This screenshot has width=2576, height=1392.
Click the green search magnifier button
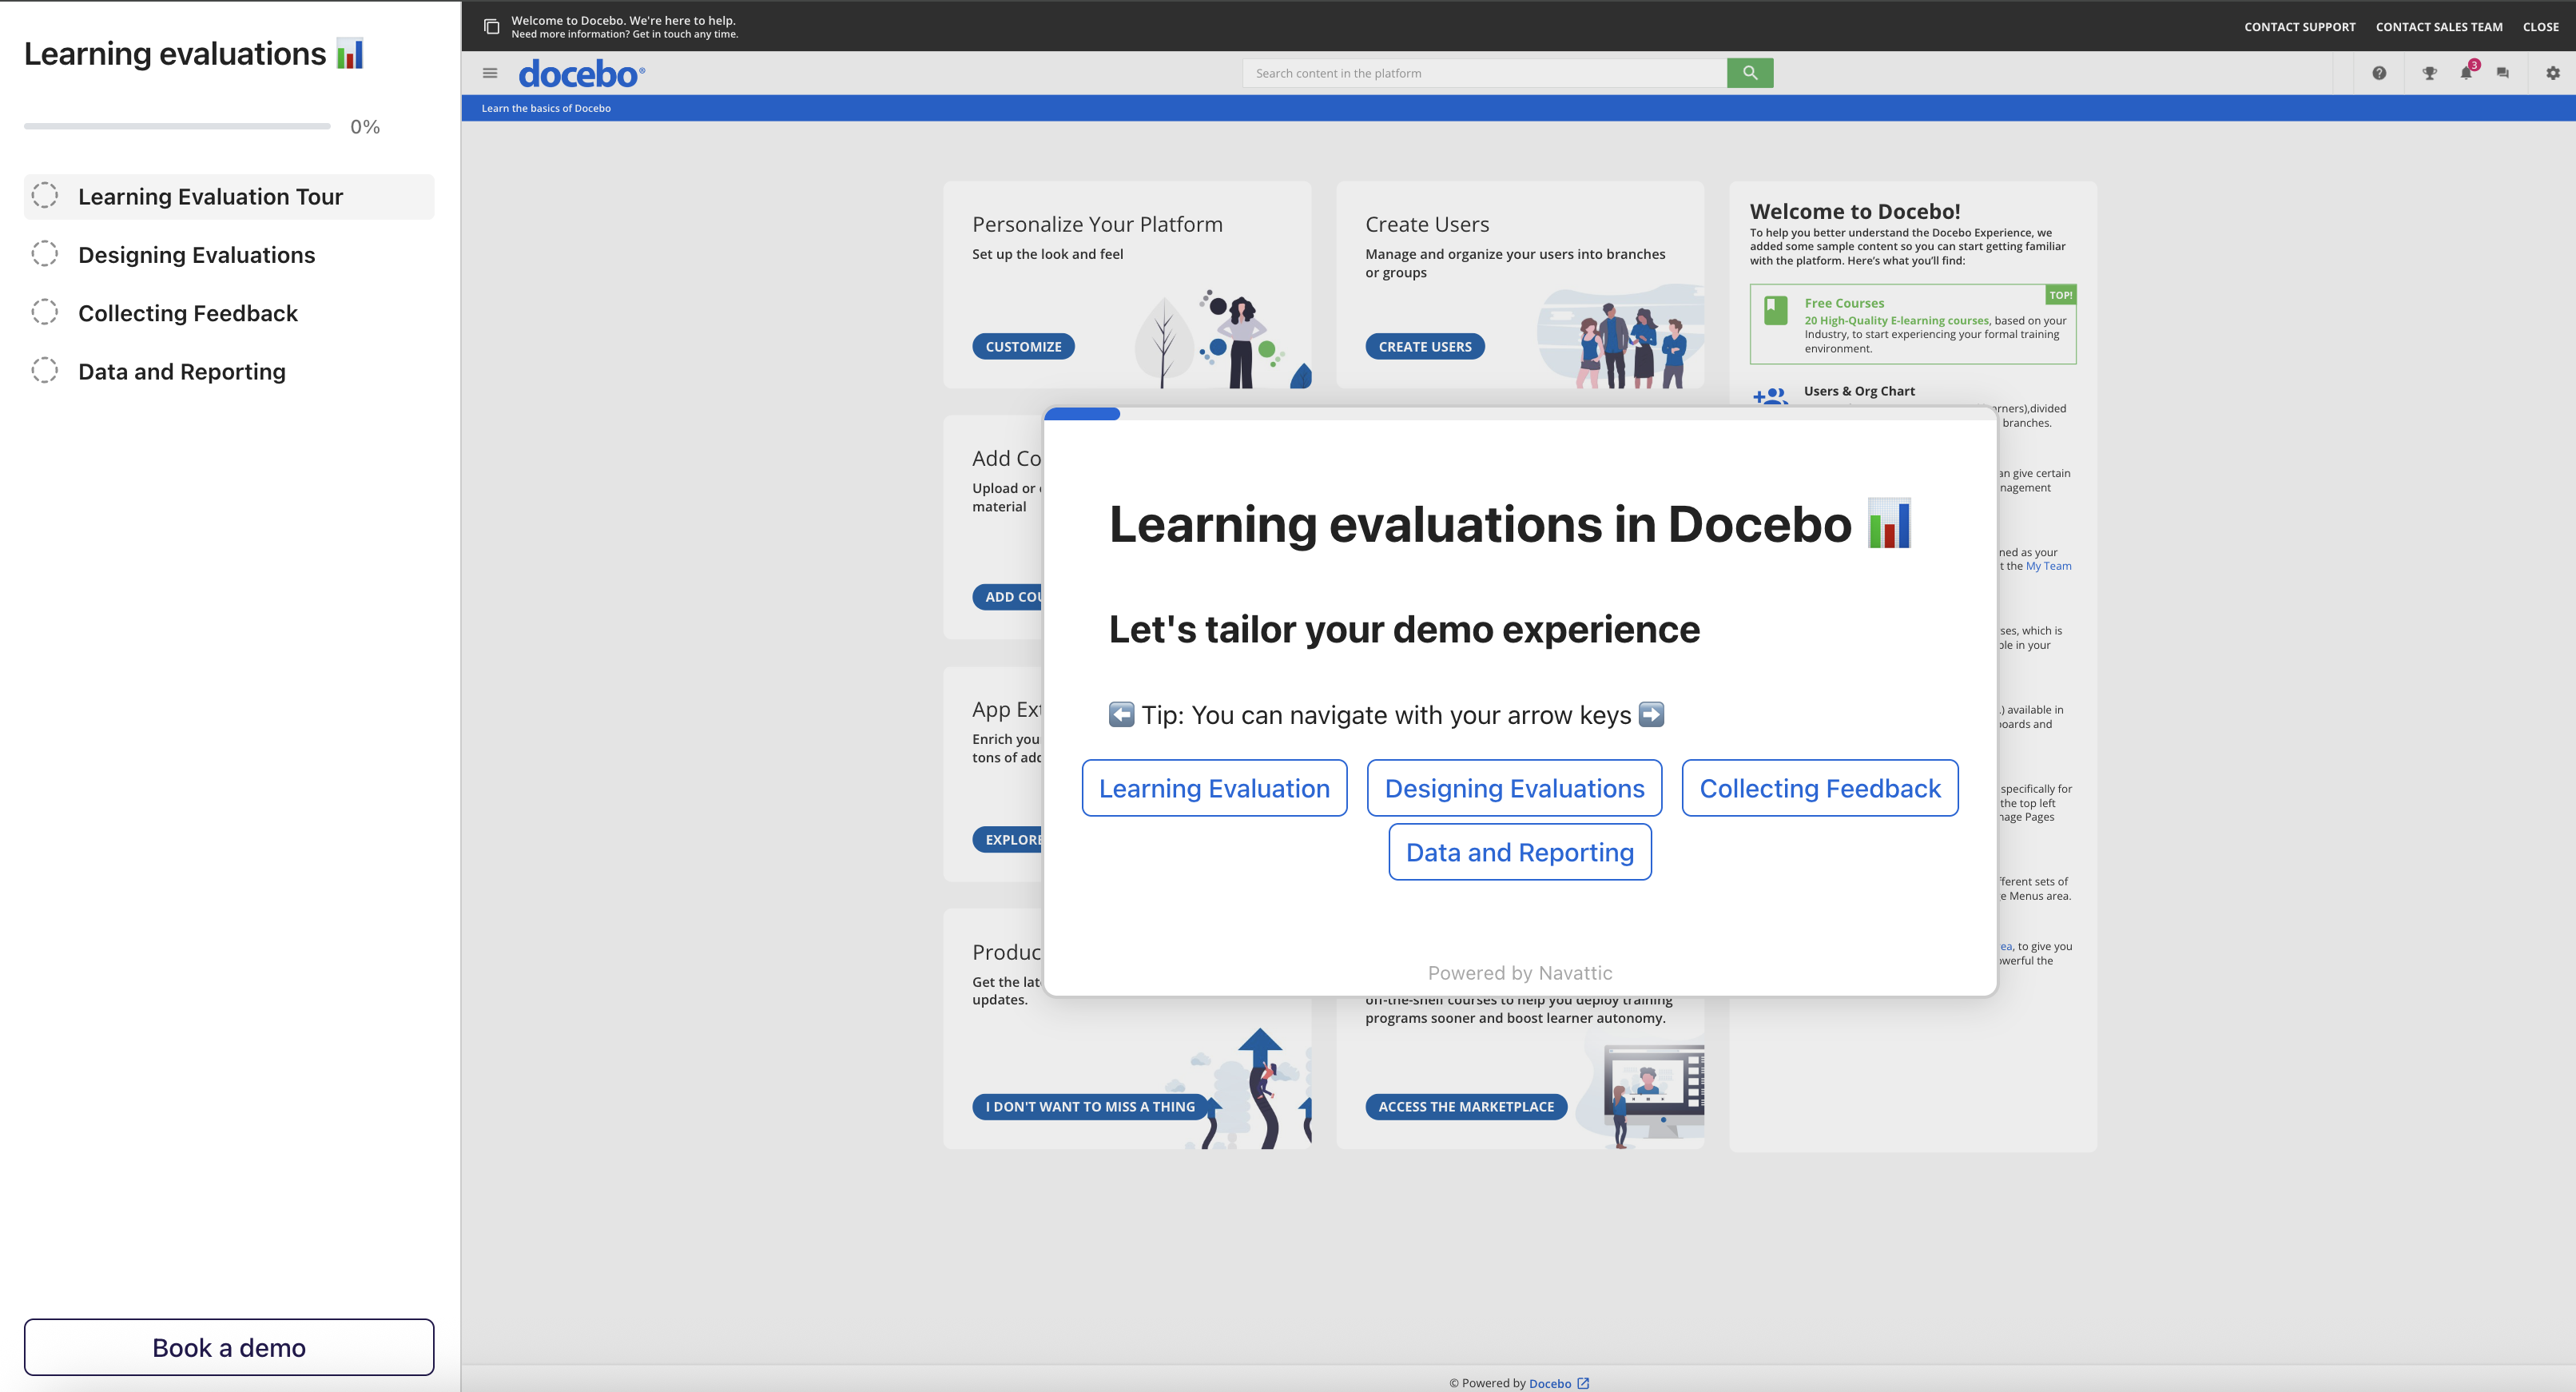point(1749,73)
